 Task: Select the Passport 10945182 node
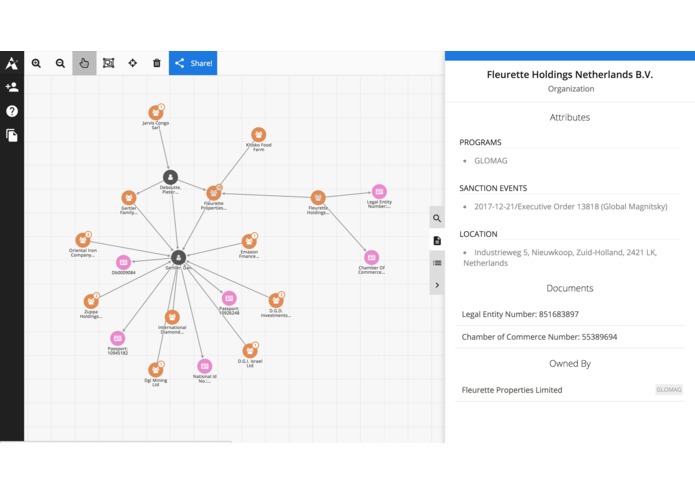117,338
